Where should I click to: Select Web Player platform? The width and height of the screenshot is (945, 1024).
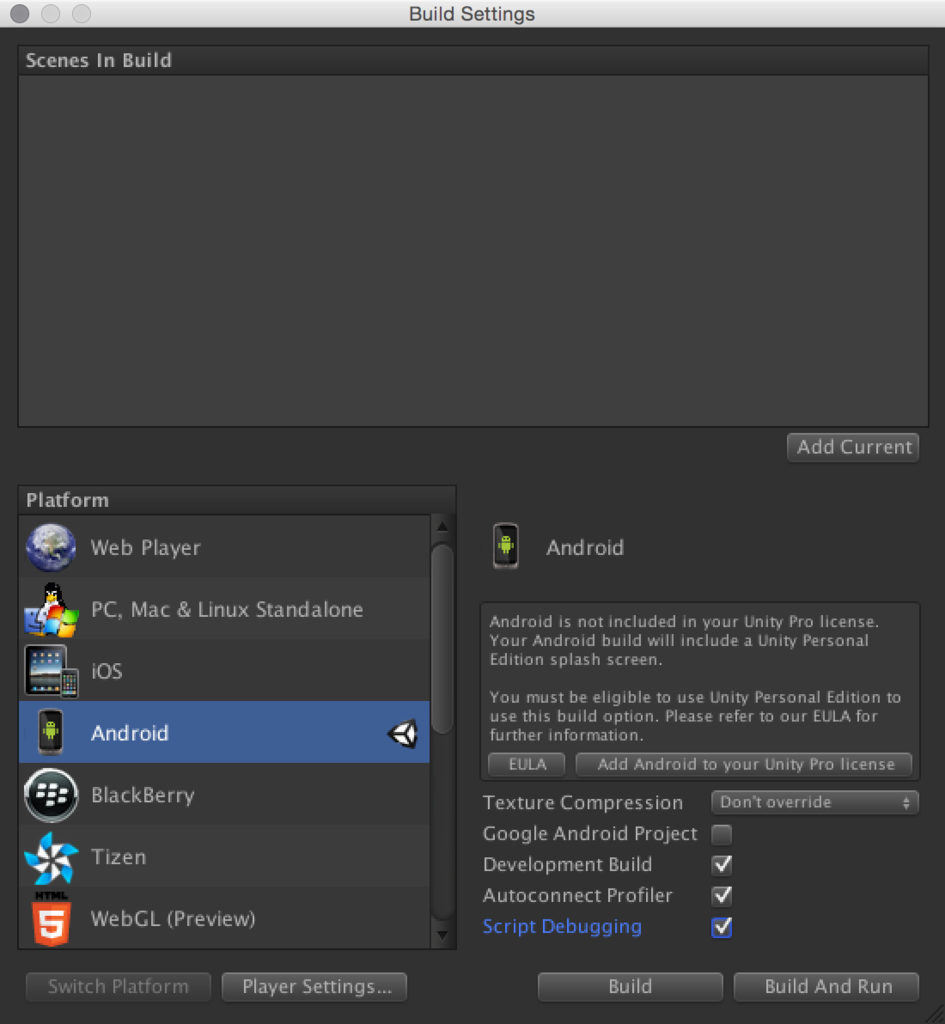click(x=224, y=547)
